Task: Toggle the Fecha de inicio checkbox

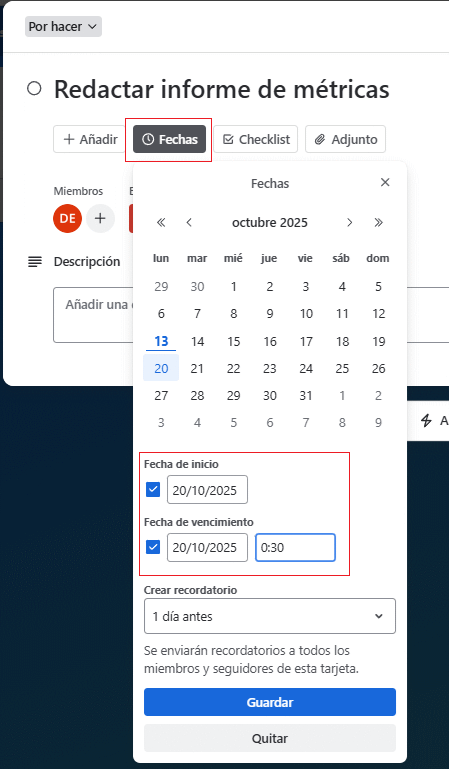Action: (153, 489)
